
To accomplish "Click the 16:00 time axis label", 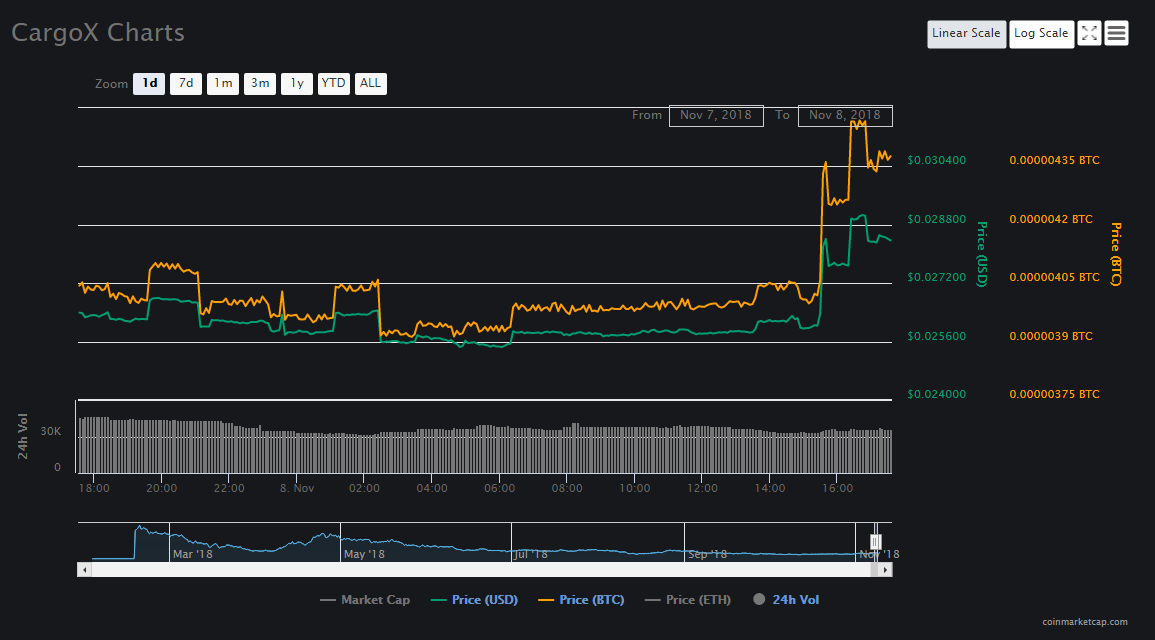I will [x=838, y=488].
